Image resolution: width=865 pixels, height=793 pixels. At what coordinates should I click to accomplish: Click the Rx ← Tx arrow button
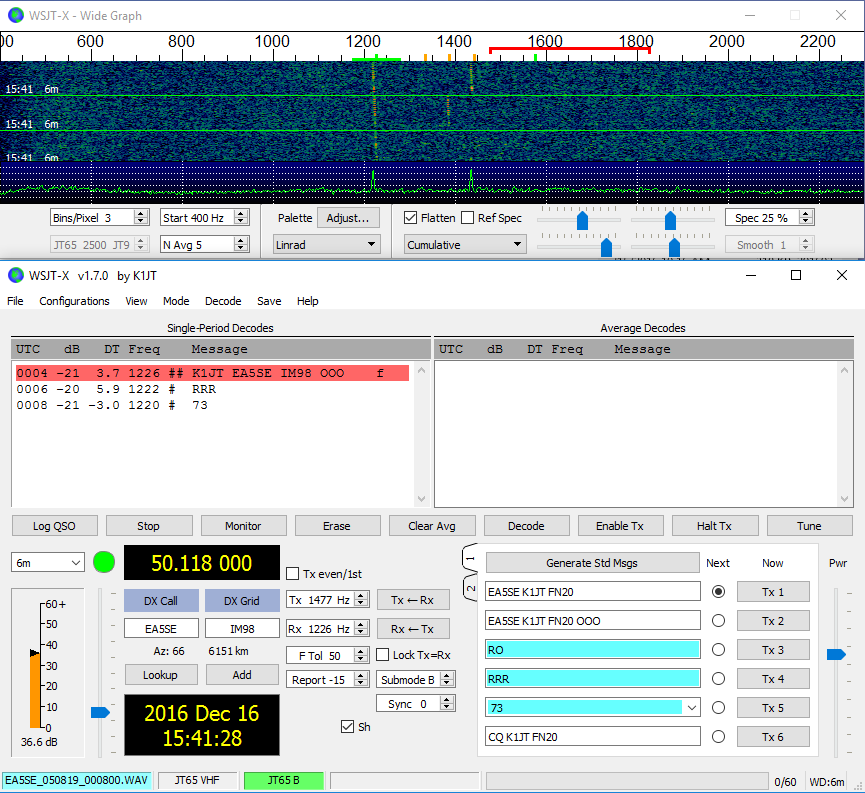(x=413, y=629)
